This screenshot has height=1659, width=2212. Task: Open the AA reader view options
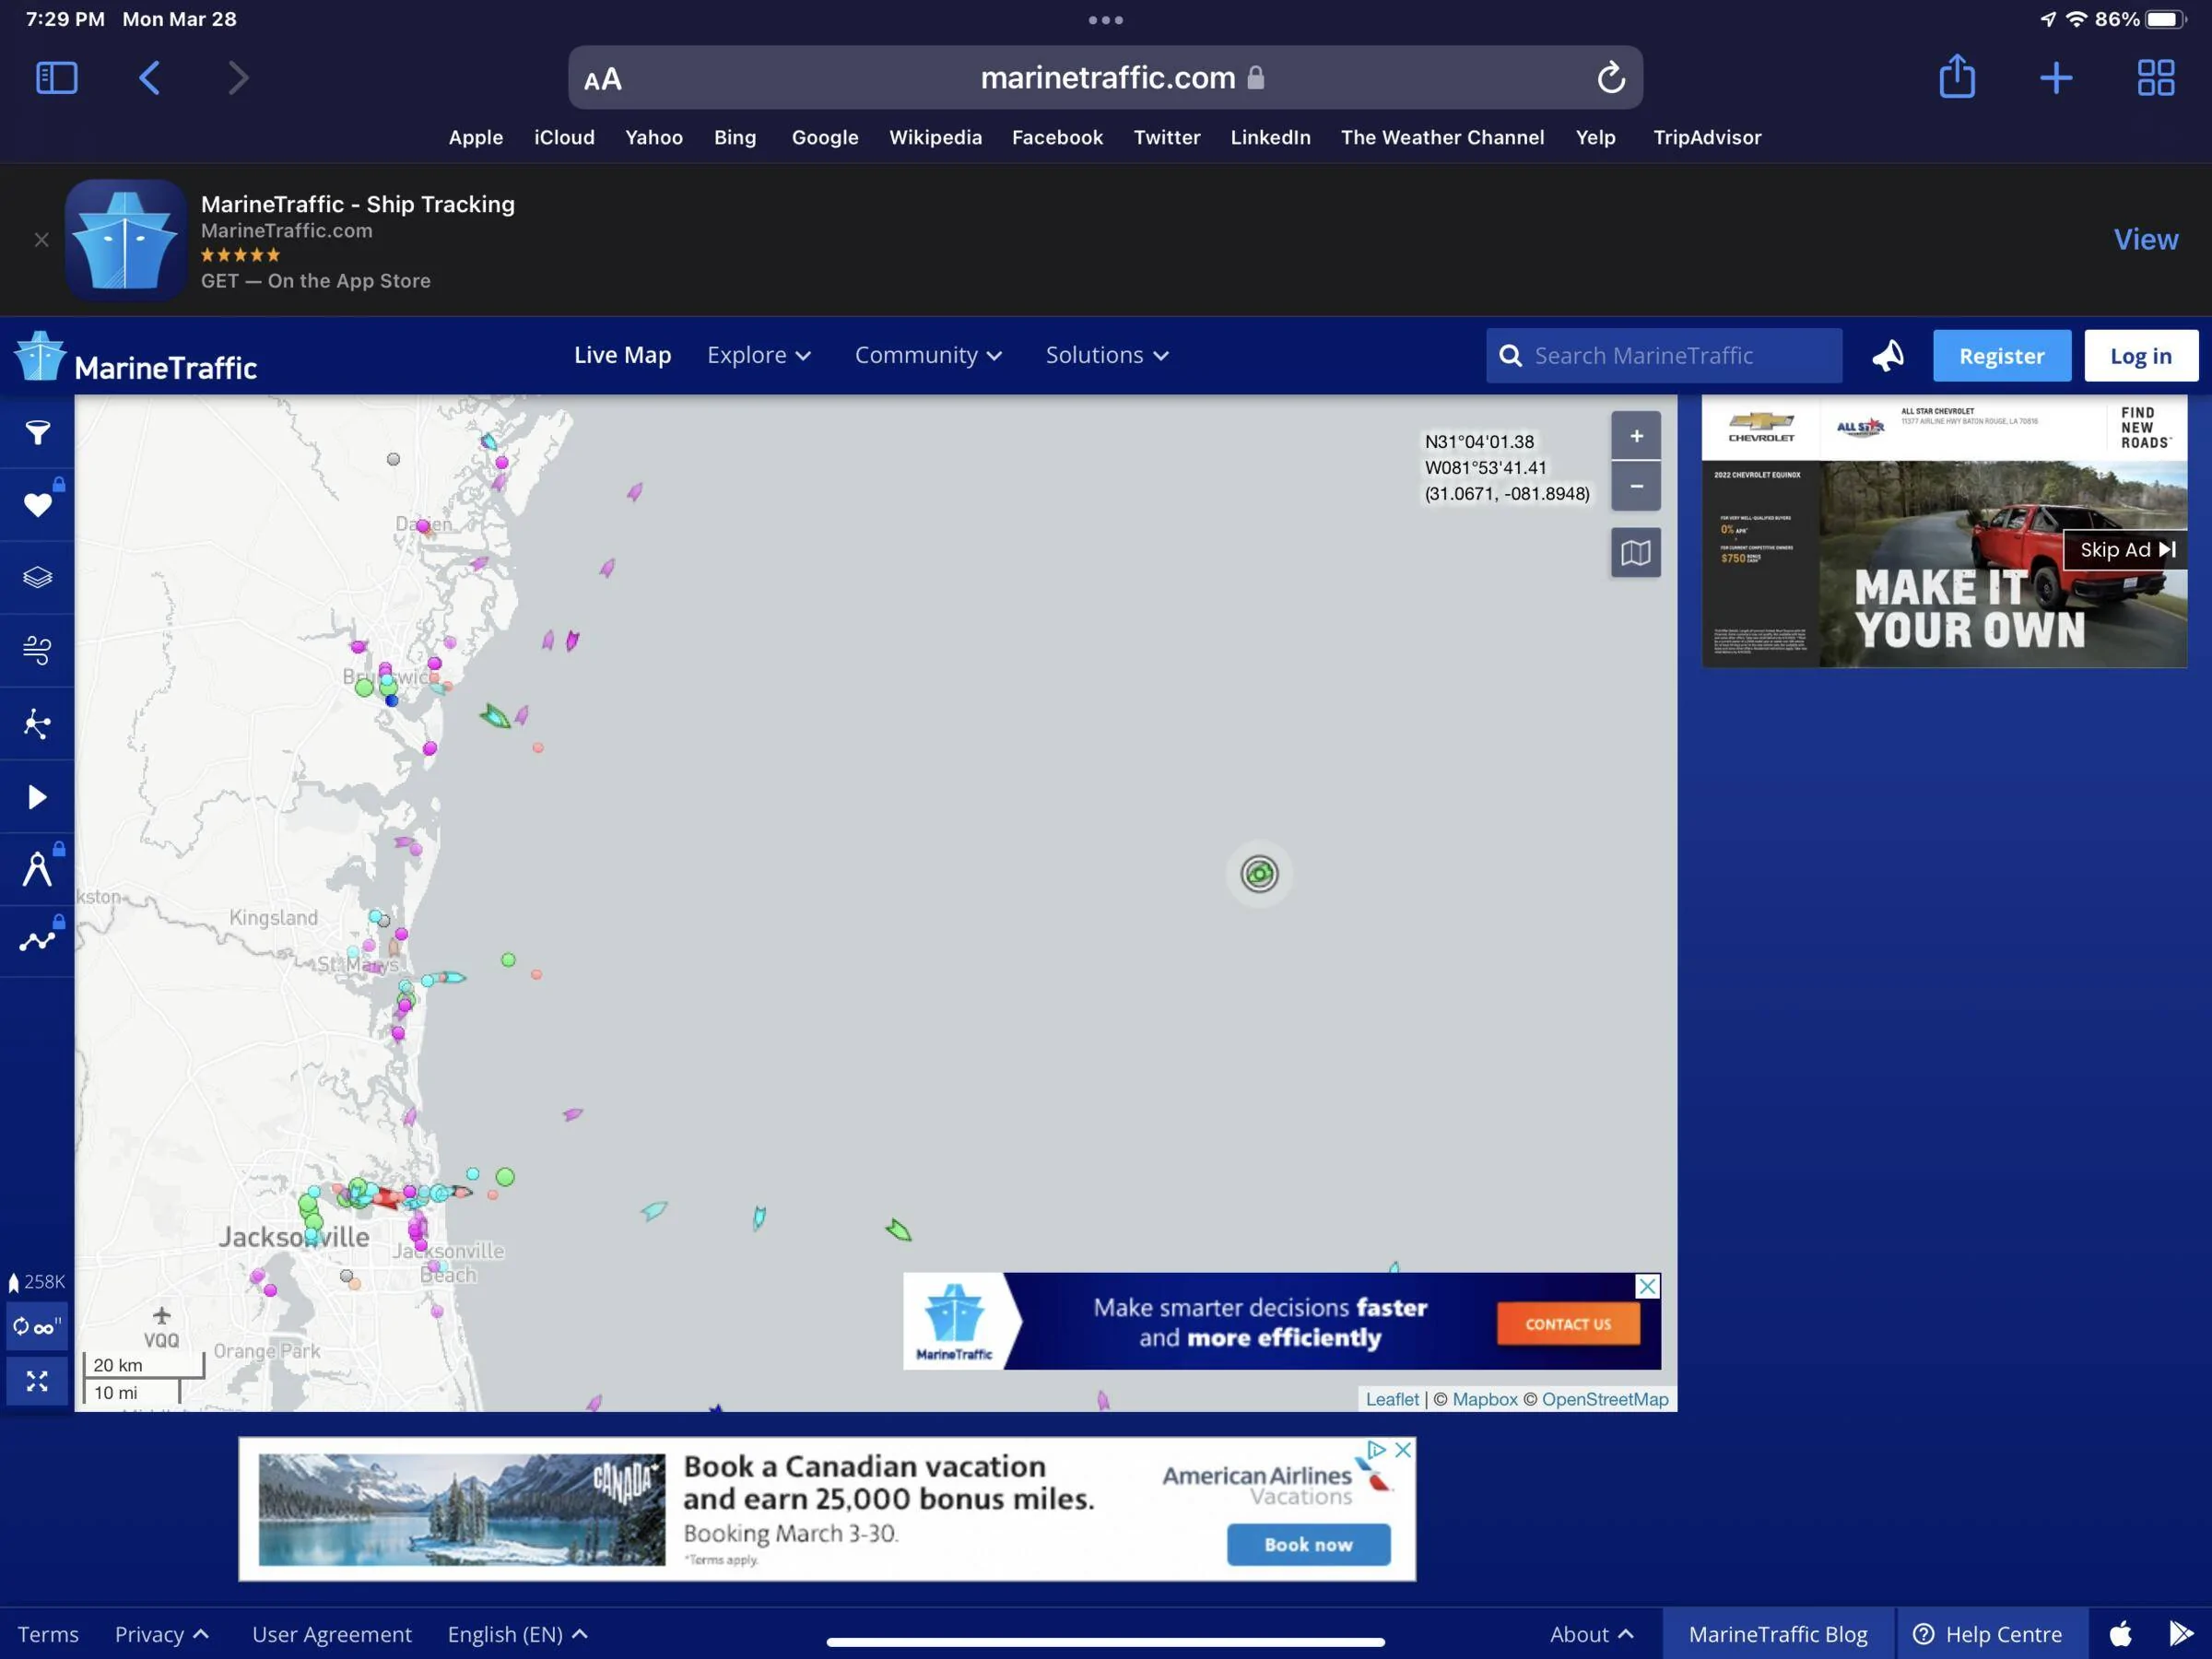coord(603,79)
